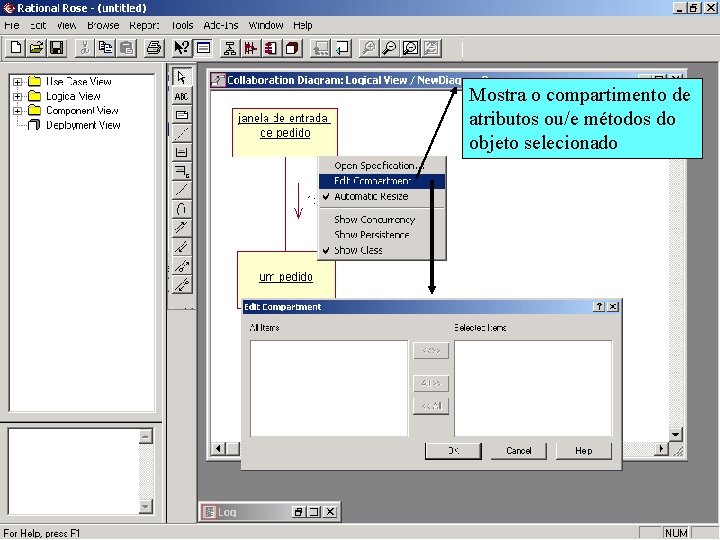Click the Cut scissors icon
This screenshot has width=720, height=540.
(x=84, y=48)
